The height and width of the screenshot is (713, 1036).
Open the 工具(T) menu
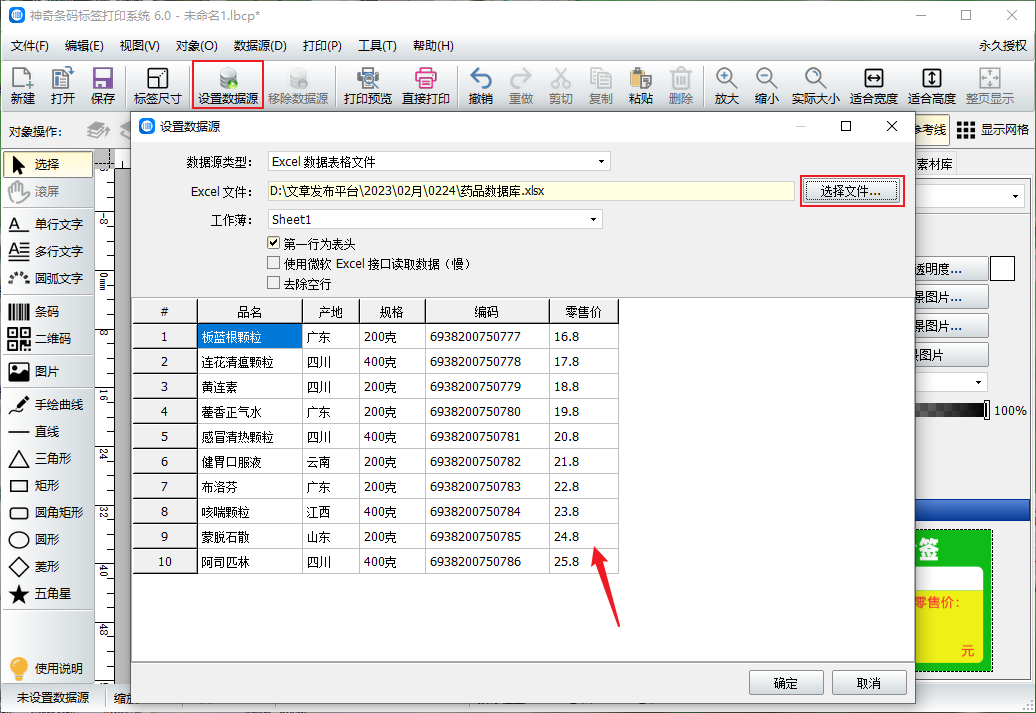(x=377, y=46)
